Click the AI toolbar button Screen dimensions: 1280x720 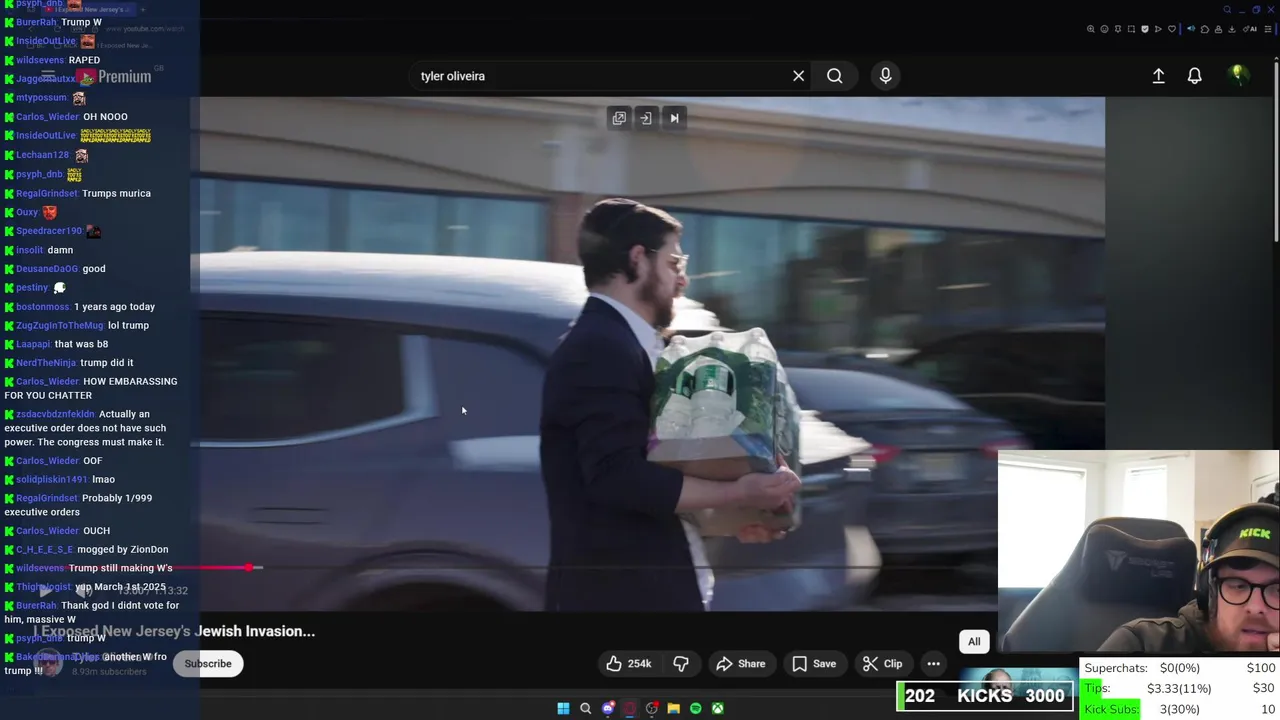[1248, 29]
